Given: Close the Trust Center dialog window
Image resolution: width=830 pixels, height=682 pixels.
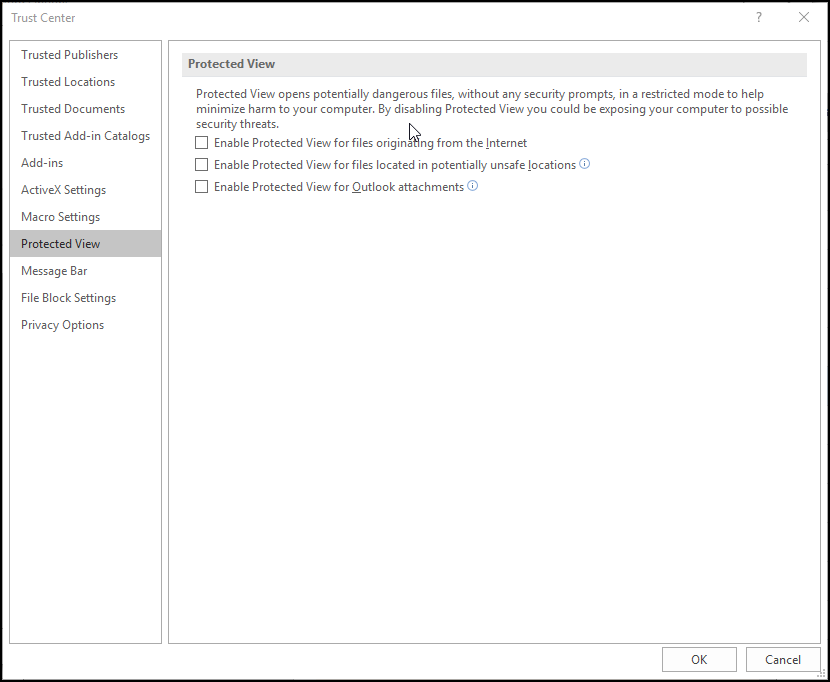Looking at the screenshot, I should 804,18.
